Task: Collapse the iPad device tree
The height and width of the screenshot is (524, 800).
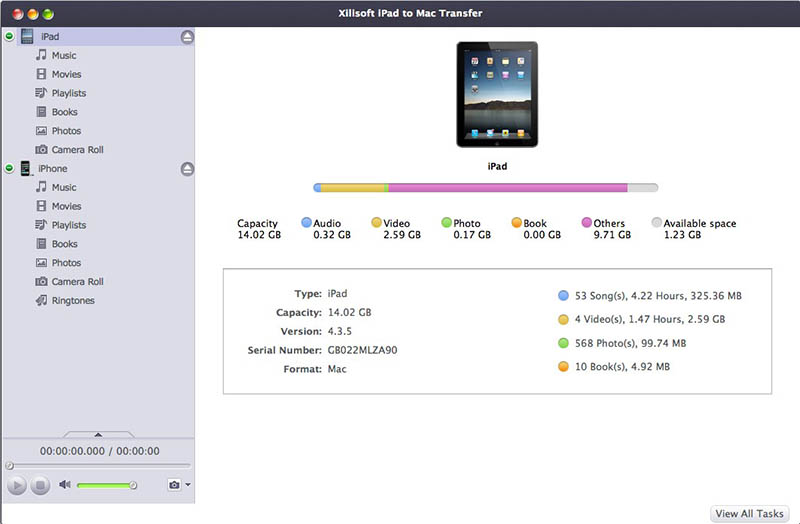Action: [x=9, y=37]
